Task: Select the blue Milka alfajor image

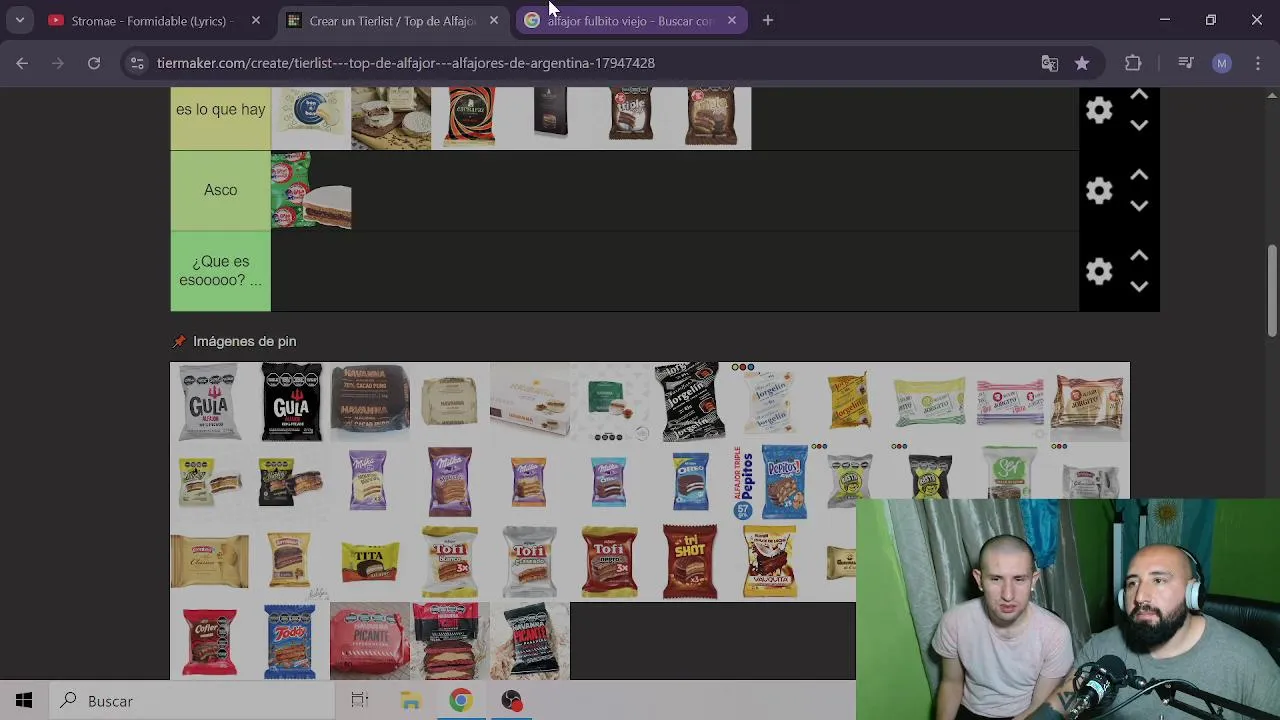Action: pyautogui.click(x=610, y=482)
